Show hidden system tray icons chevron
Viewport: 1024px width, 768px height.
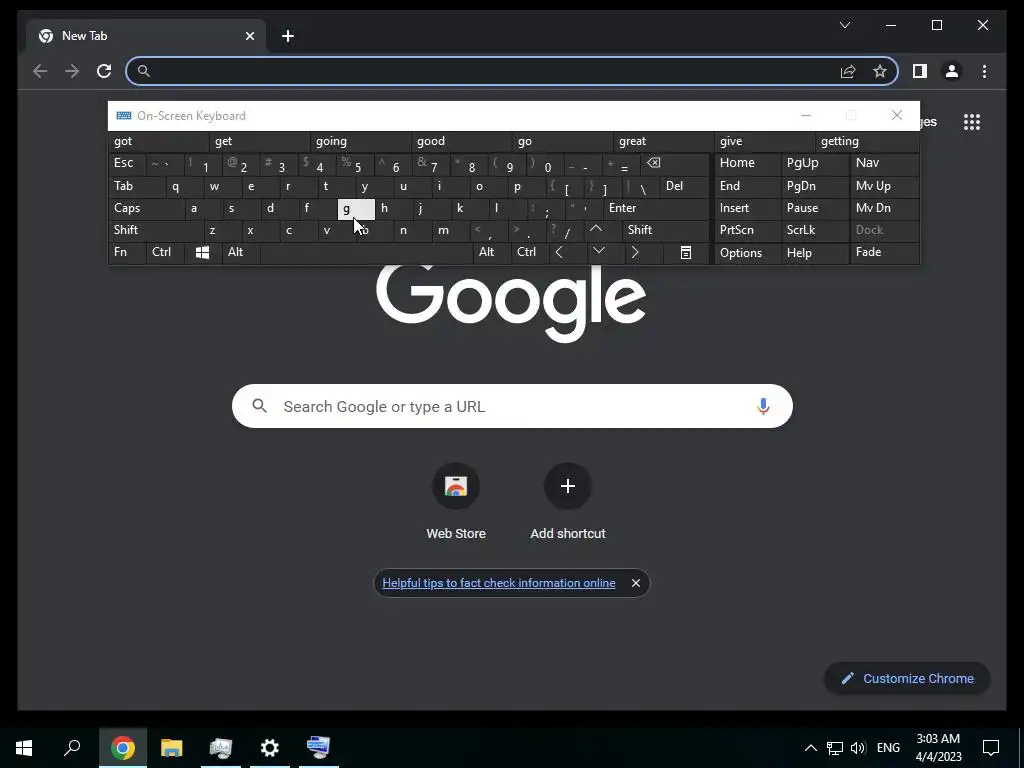810,748
